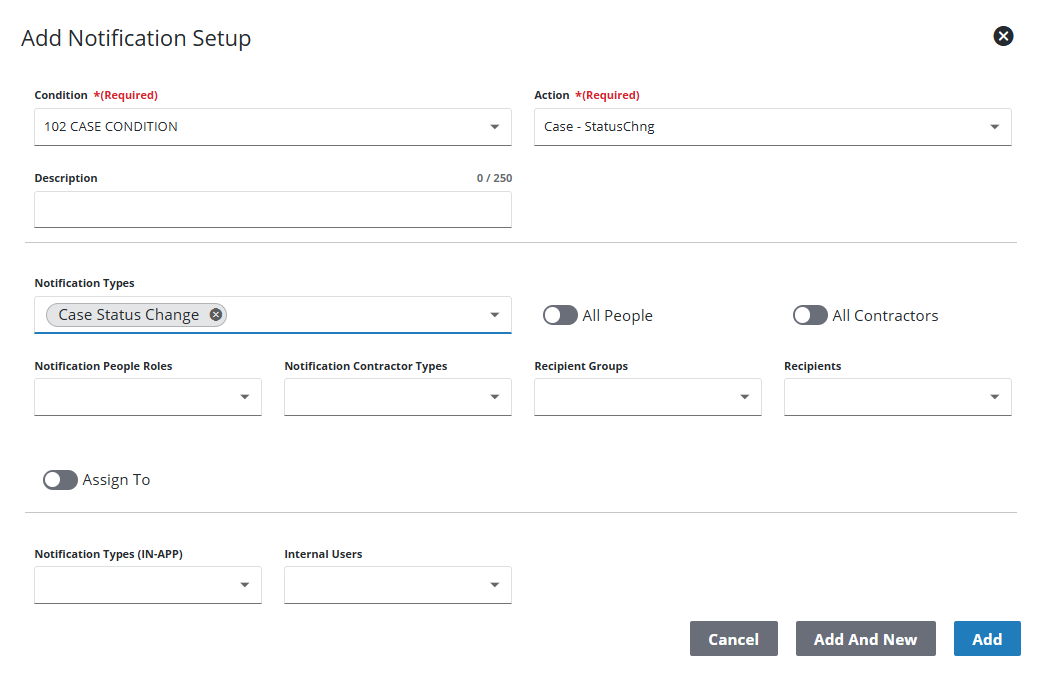Remove the Case Status Change chip
The image size is (1042, 680).
point(216,315)
